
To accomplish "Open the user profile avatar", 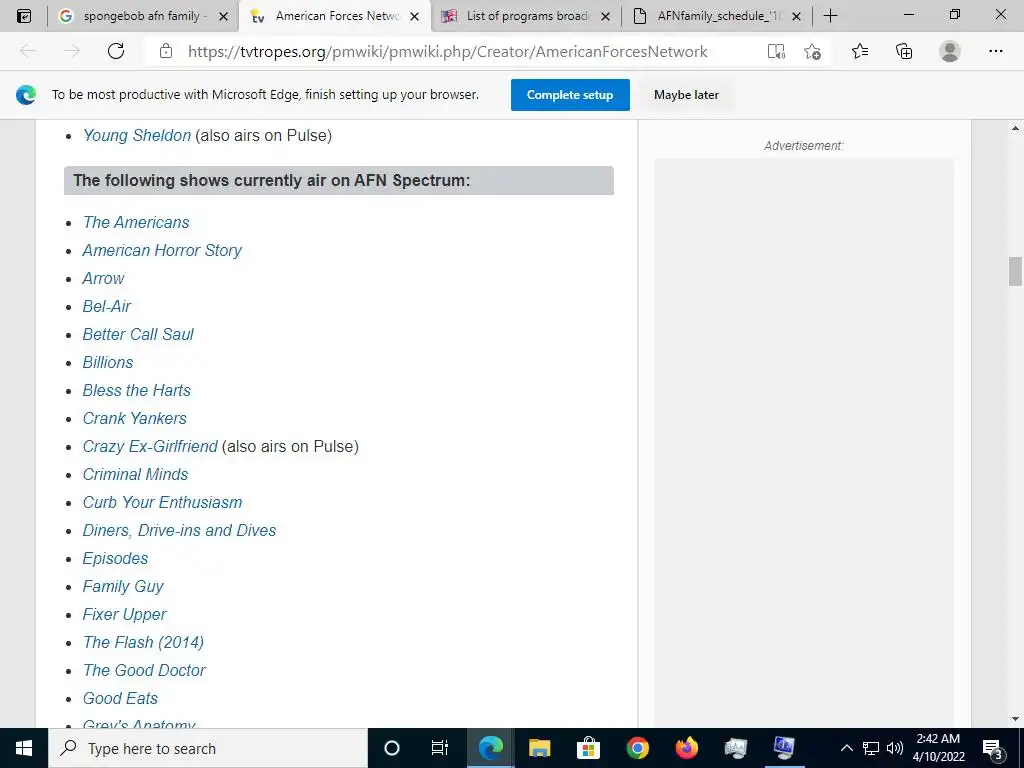I will 950,51.
